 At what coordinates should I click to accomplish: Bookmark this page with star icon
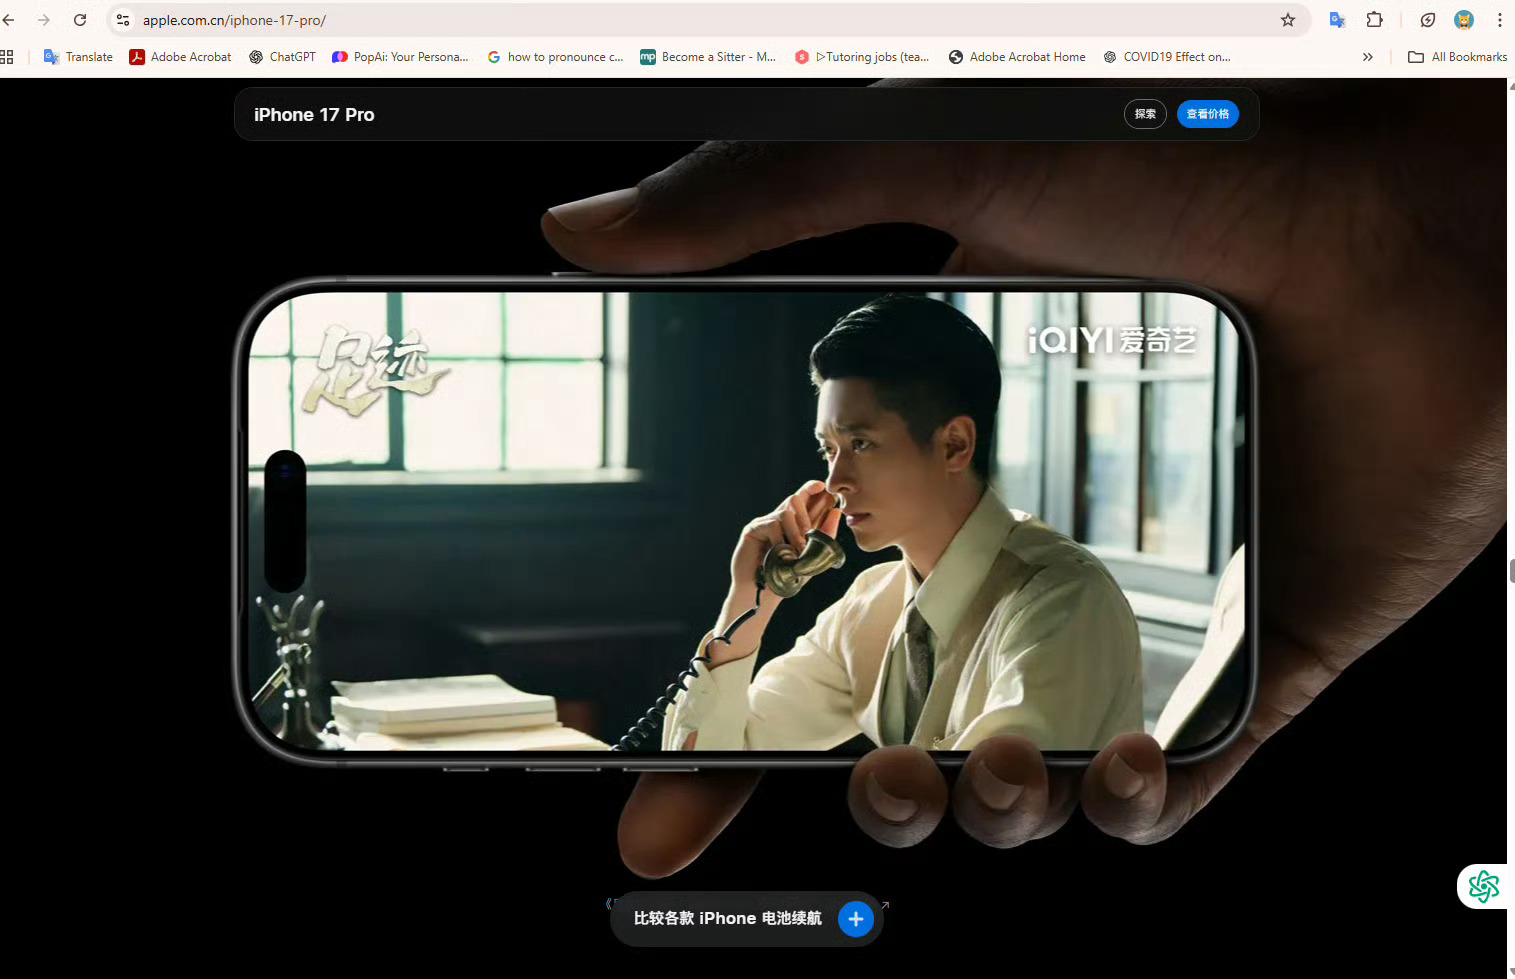coord(1288,20)
